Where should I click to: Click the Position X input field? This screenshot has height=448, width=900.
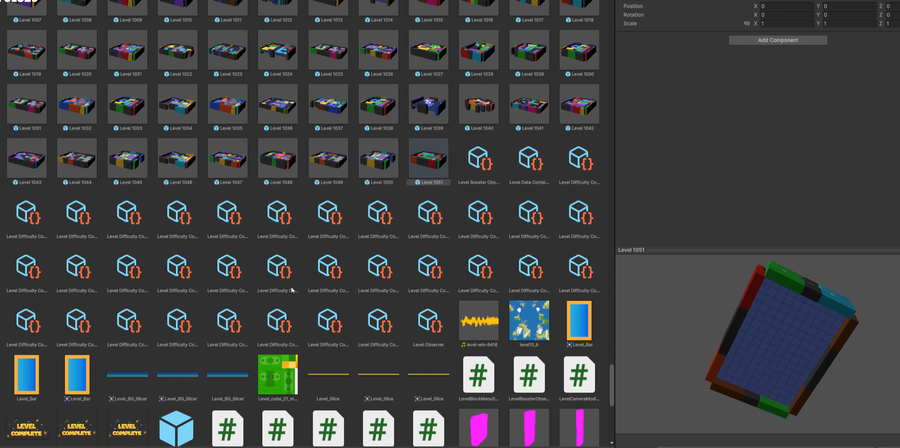(x=788, y=6)
